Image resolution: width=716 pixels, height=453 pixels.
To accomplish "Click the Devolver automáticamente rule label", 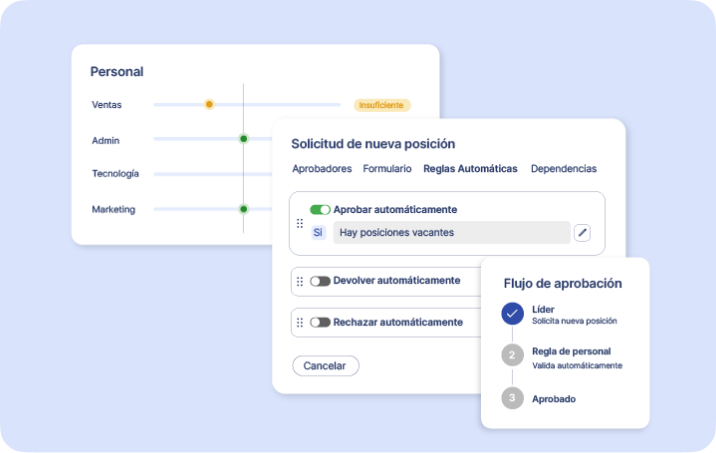I will click(x=396, y=280).
